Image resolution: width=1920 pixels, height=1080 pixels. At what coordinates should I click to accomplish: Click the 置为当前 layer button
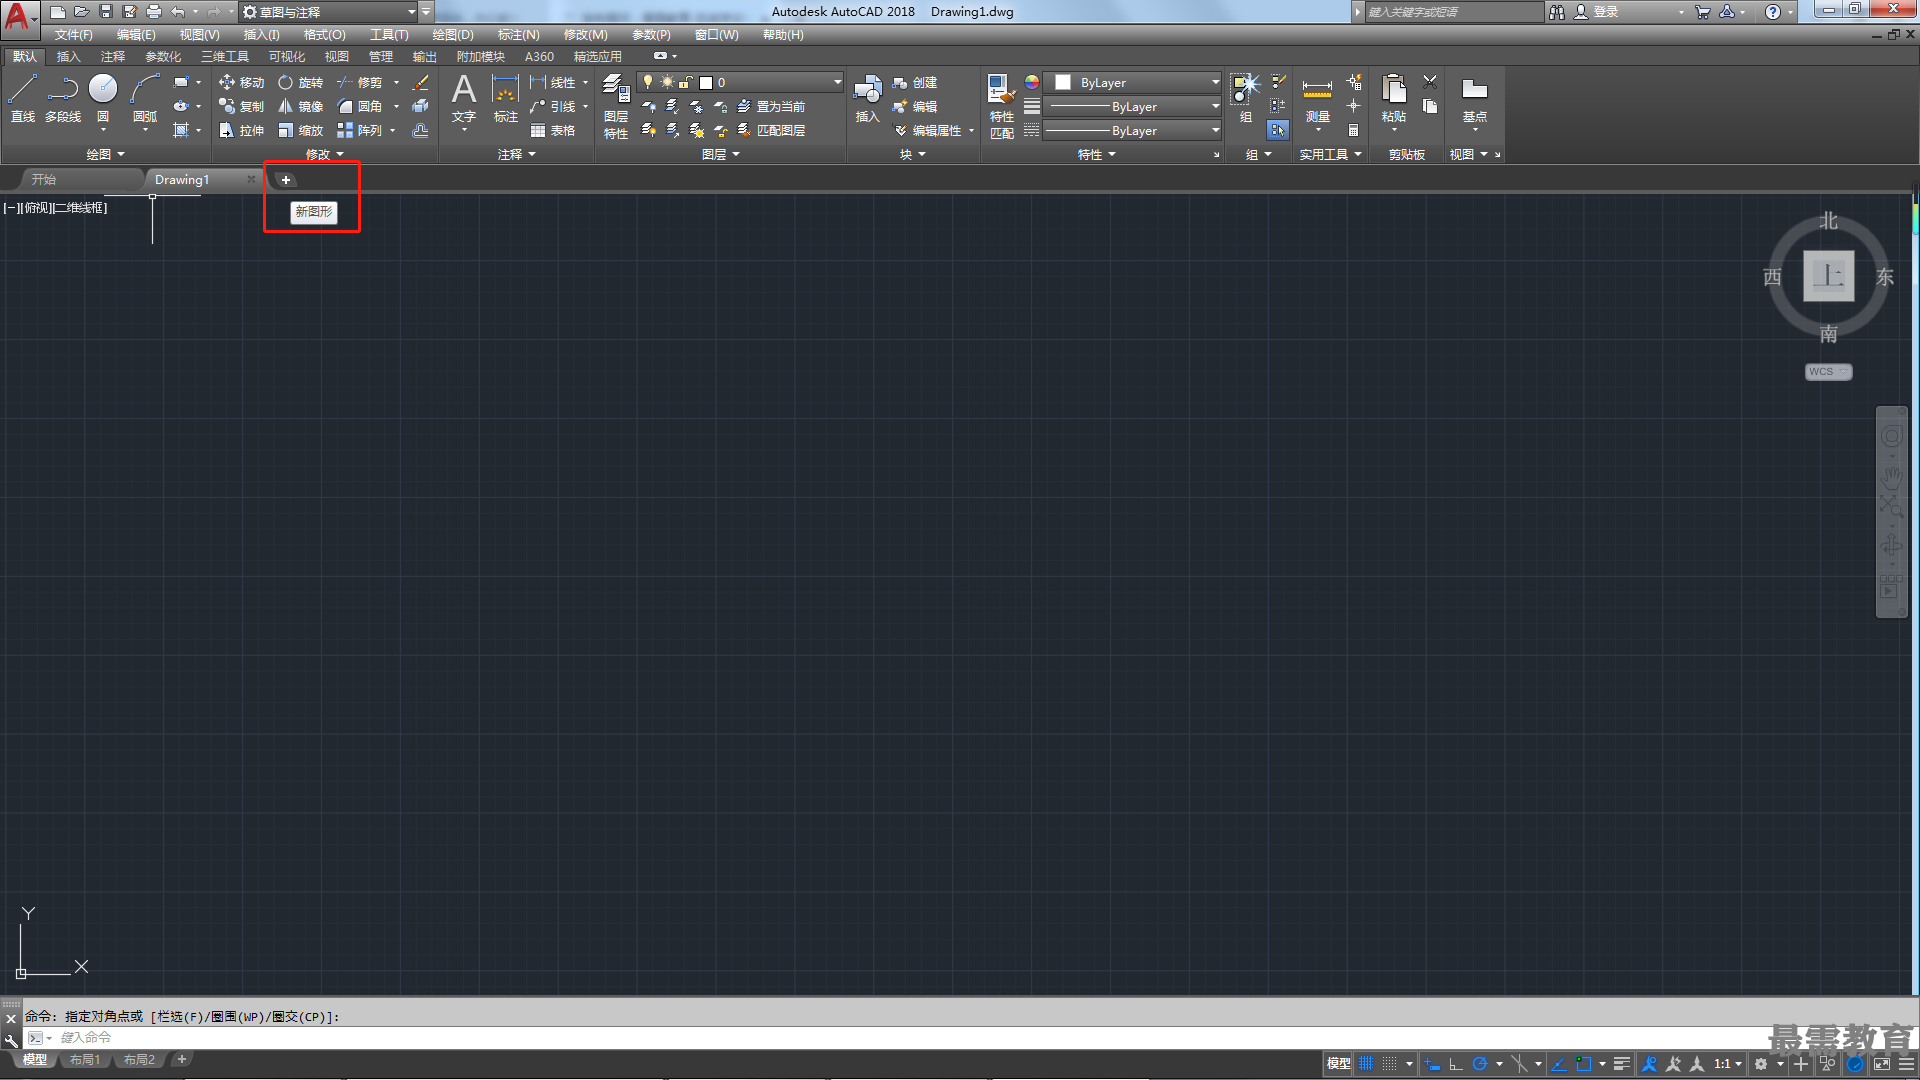771,106
